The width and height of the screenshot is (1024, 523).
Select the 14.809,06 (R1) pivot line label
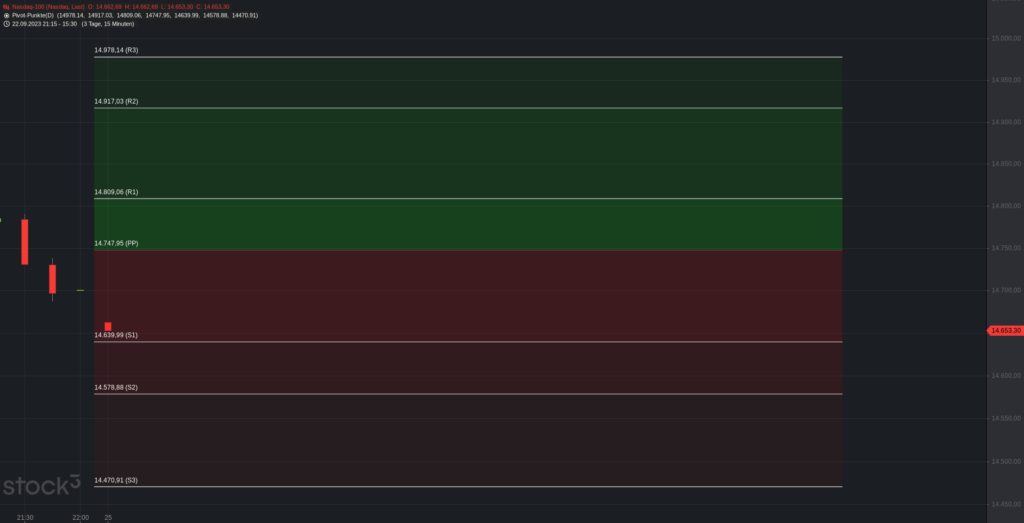point(116,193)
